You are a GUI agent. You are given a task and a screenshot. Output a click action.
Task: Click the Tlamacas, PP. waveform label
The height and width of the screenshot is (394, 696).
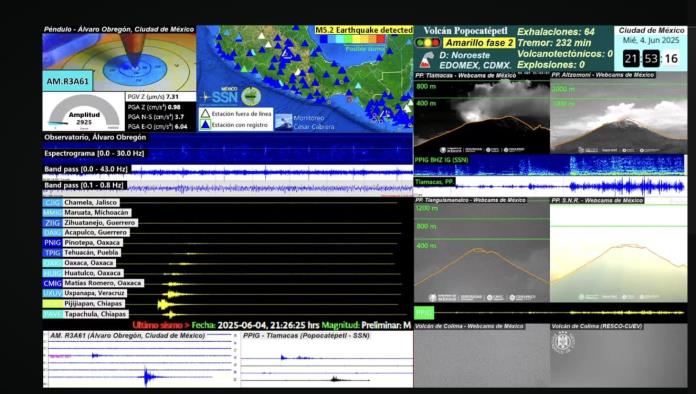point(435,181)
